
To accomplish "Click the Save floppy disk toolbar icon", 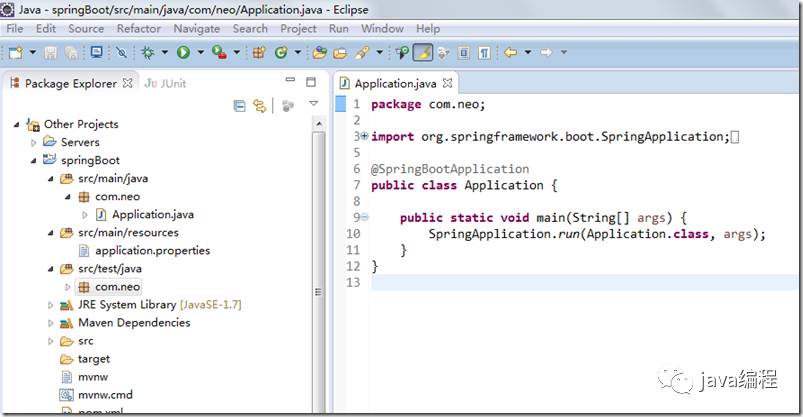I will point(50,52).
